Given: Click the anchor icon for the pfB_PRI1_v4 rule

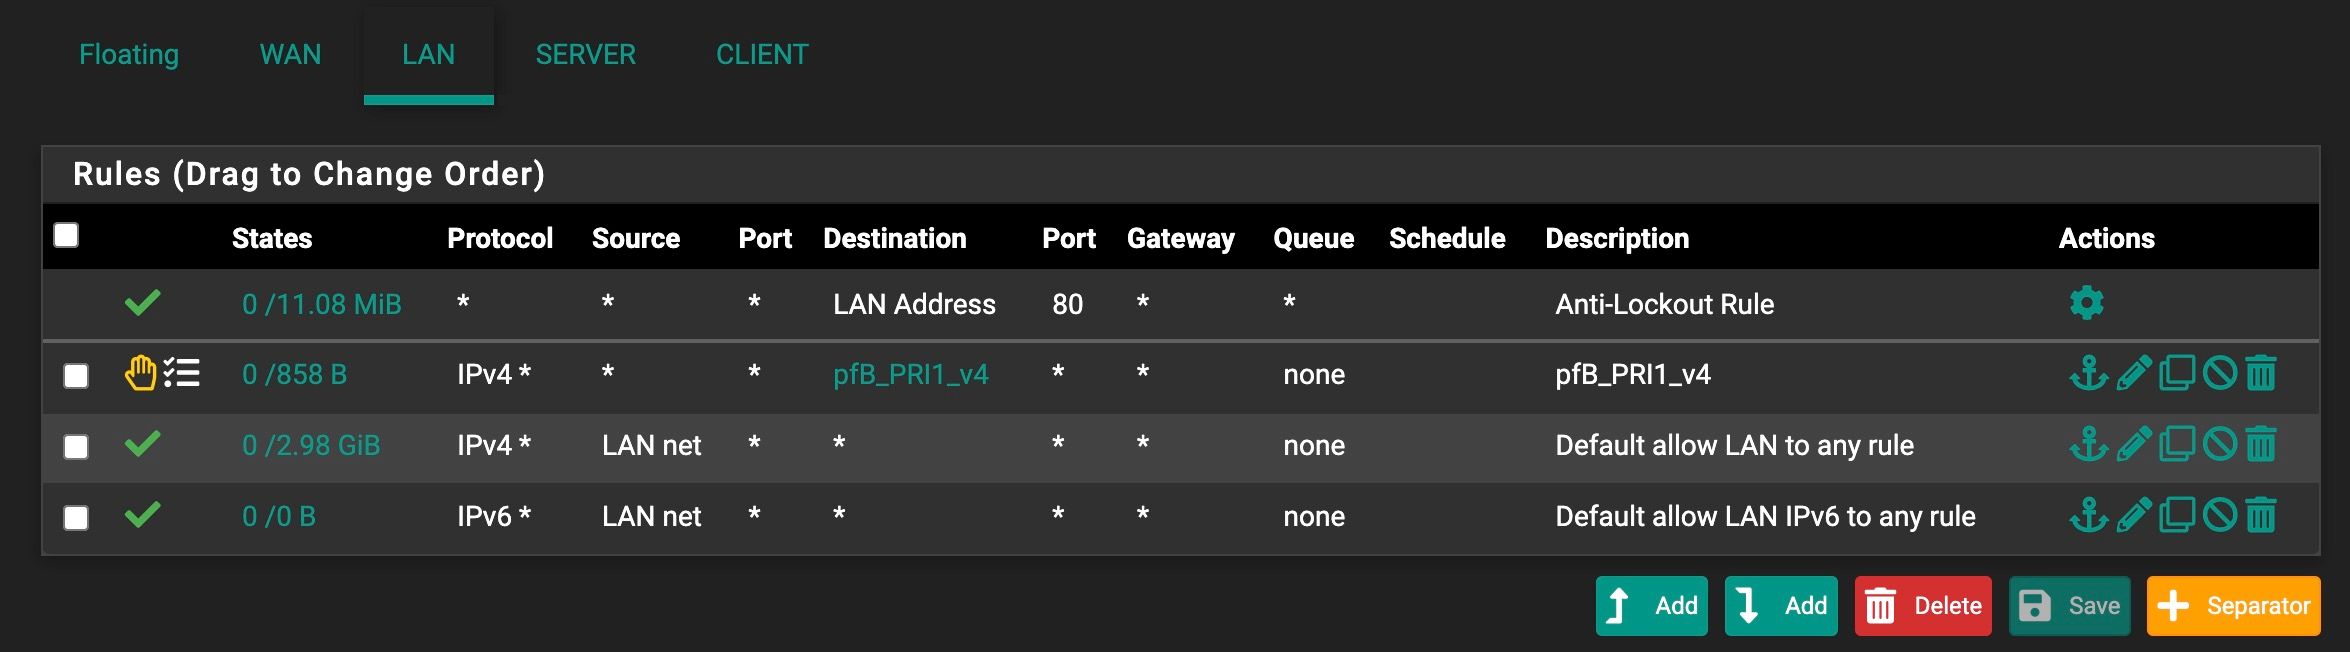Looking at the screenshot, I should [x=2088, y=374].
